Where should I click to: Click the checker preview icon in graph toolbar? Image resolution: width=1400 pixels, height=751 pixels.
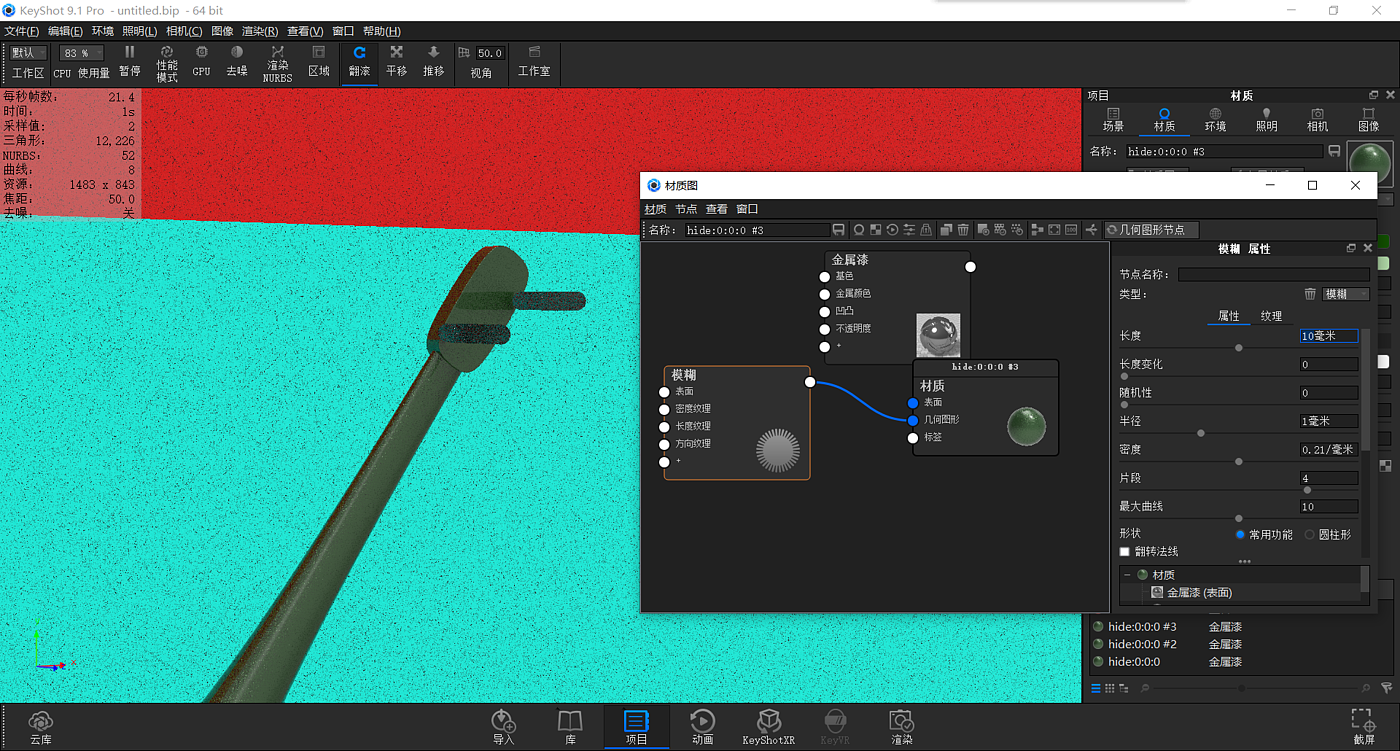point(875,230)
